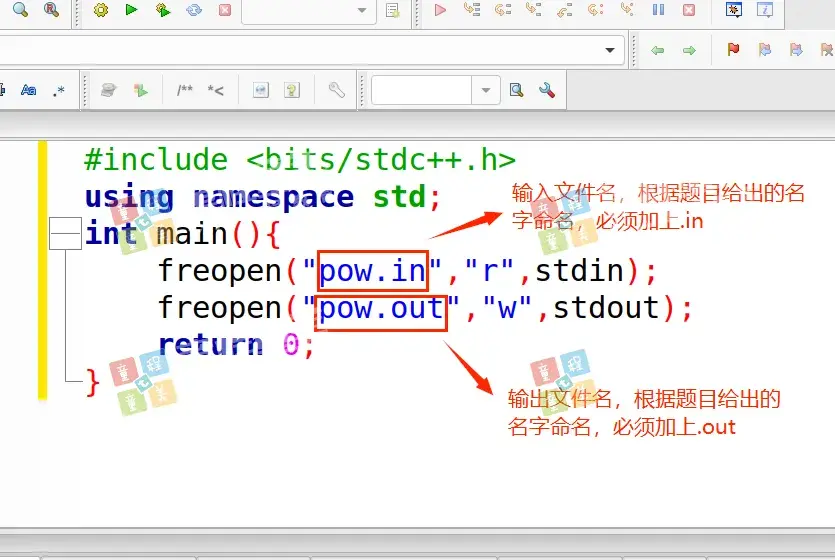The image size is (835, 560).
Task: Click the pow.out filename in code
Action: coord(381,309)
